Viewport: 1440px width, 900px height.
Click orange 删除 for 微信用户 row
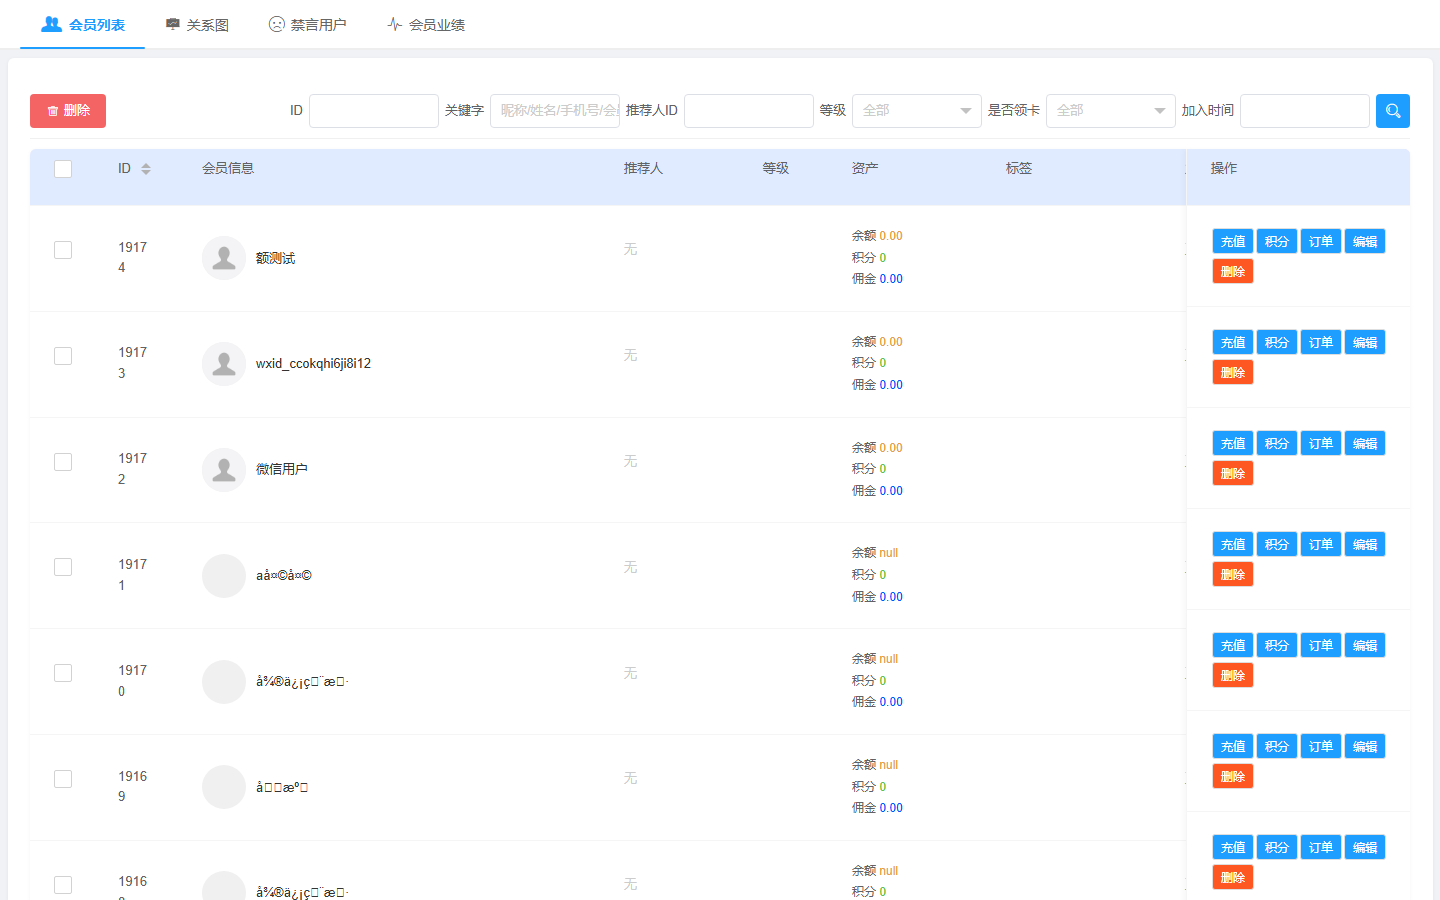pyautogui.click(x=1233, y=474)
